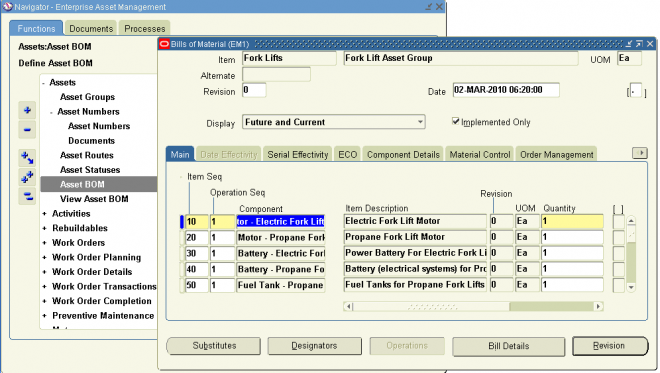Click the Oracle icon in Bills of Material title bar
This screenshot has width=660, height=373.
165,44
